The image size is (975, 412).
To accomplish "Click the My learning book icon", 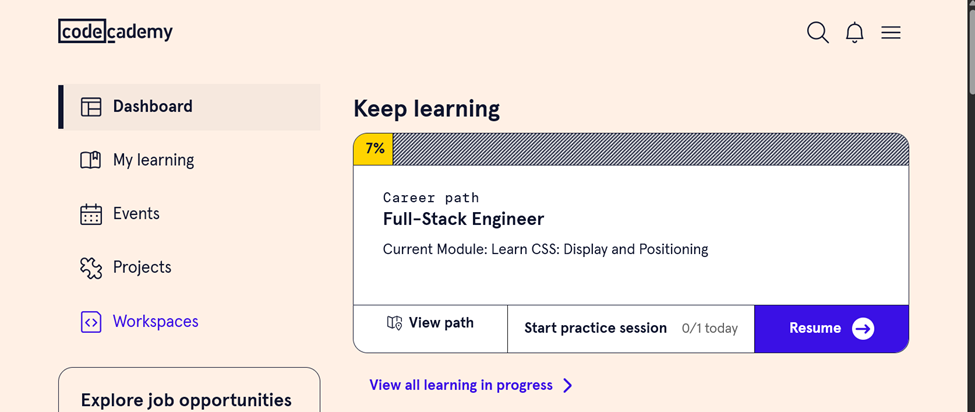I will click(x=91, y=160).
